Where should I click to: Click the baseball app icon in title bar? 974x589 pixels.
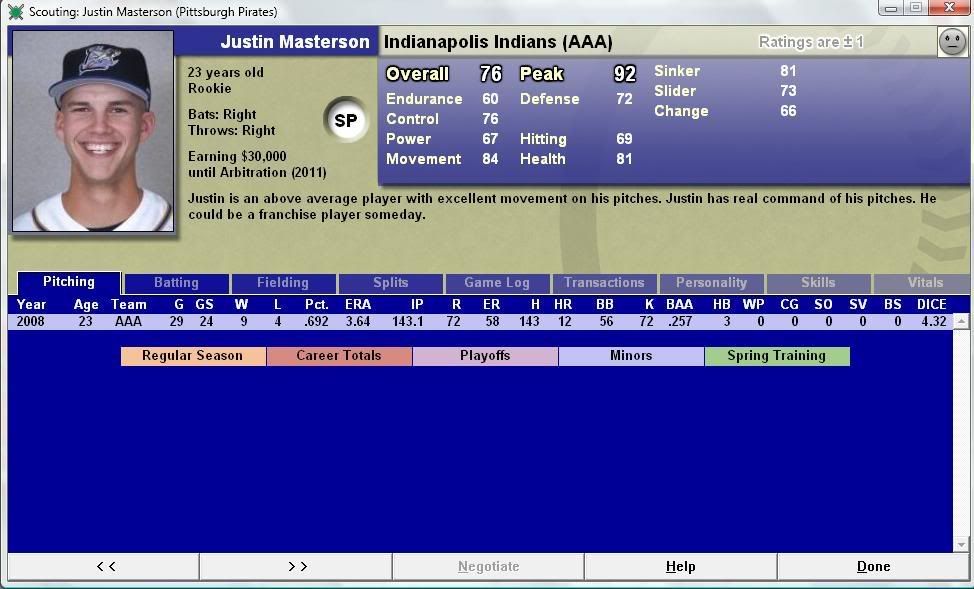tap(15, 12)
